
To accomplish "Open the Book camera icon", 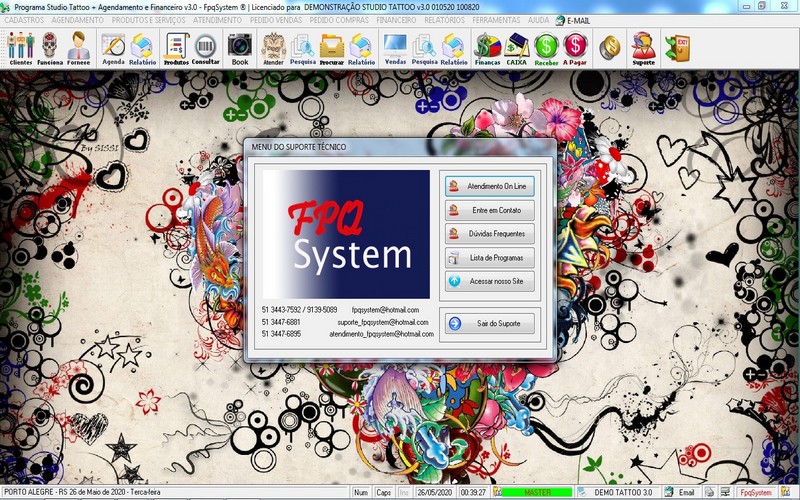I will pyautogui.click(x=240, y=48).
